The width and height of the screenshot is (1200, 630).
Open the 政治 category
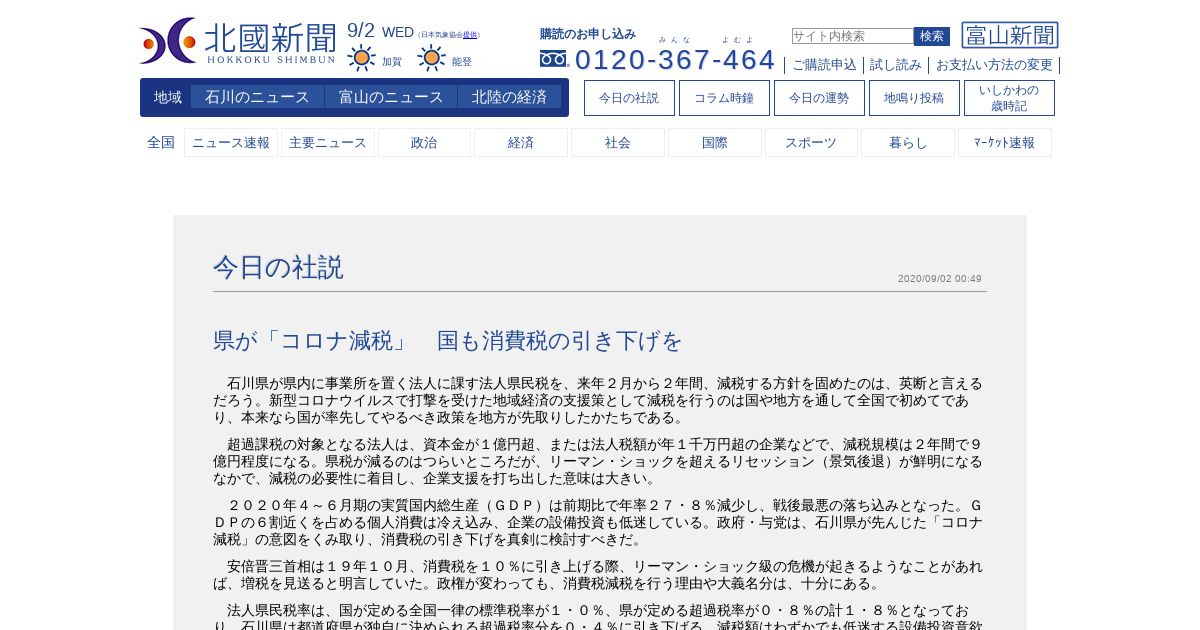424,143
